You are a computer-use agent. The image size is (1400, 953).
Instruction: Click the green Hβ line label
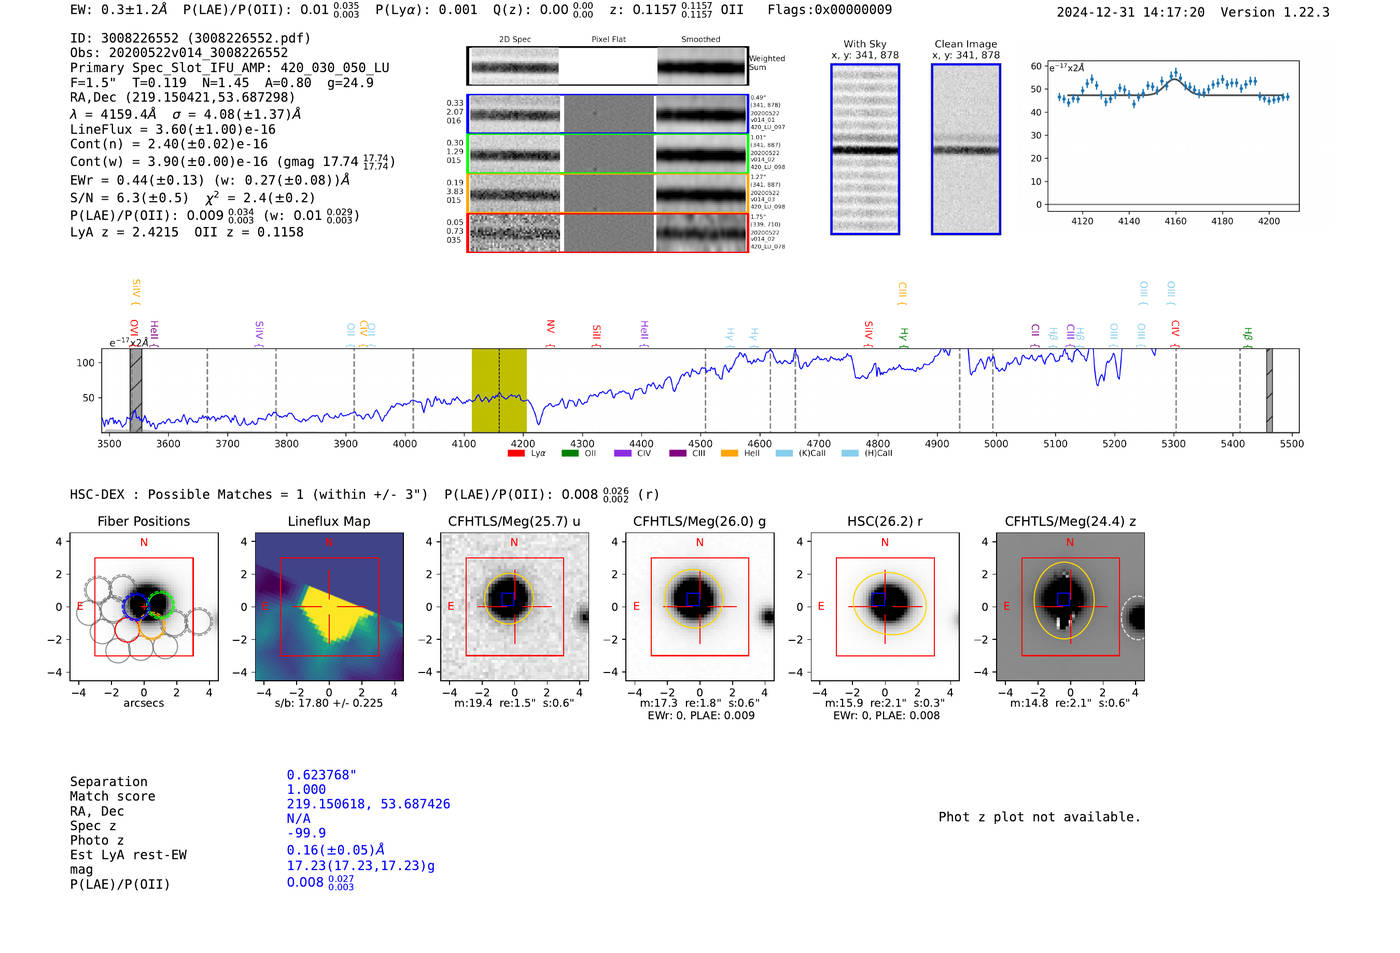click(x=1247, y=336)
